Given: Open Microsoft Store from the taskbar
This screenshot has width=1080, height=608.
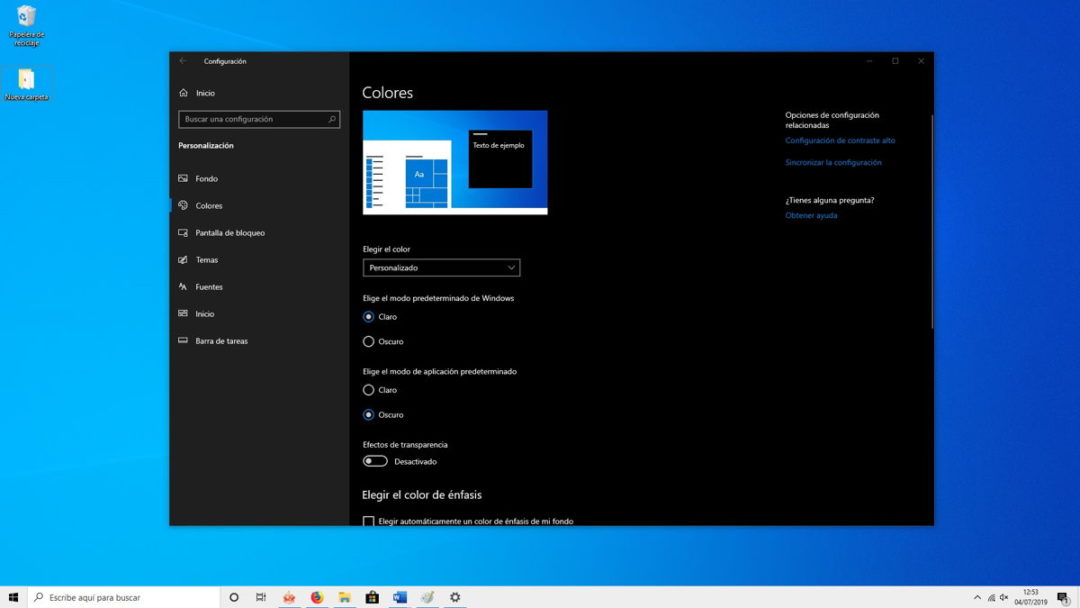Looking at the screenshot, I should coord(371,596).
